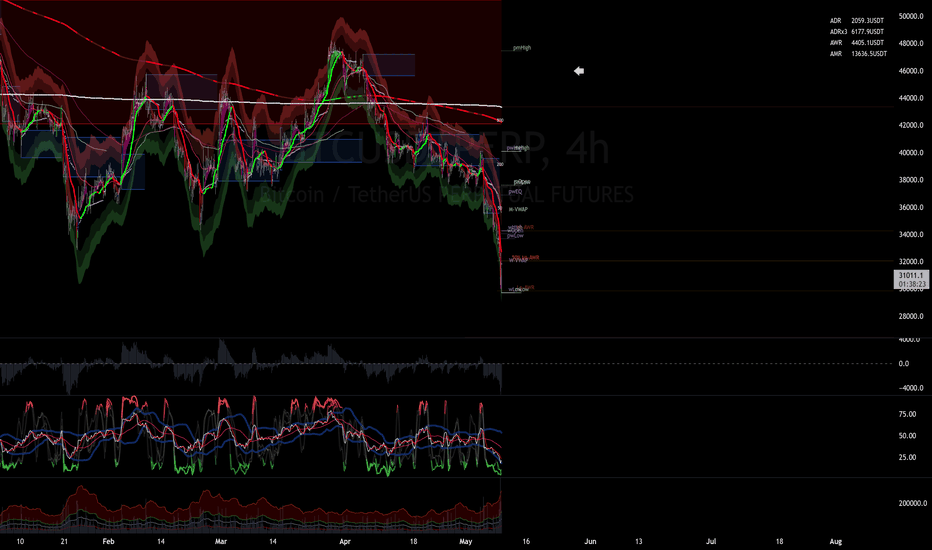Click the 38000.0 price axis label

(x=911, y=180)
